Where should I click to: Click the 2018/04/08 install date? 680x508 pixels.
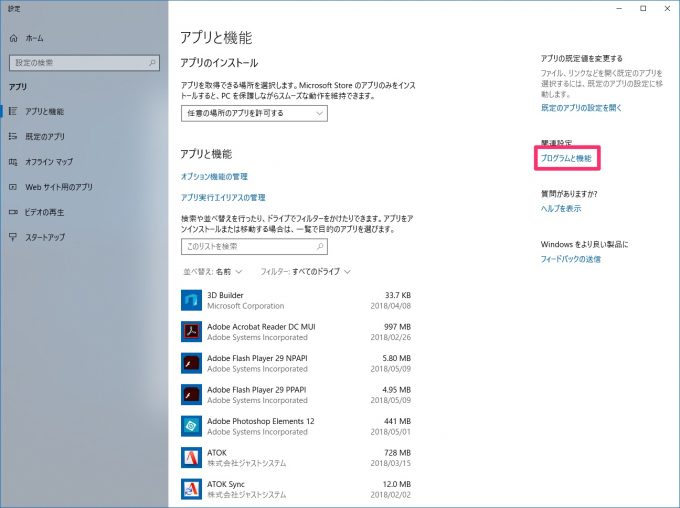click(390, 306)
